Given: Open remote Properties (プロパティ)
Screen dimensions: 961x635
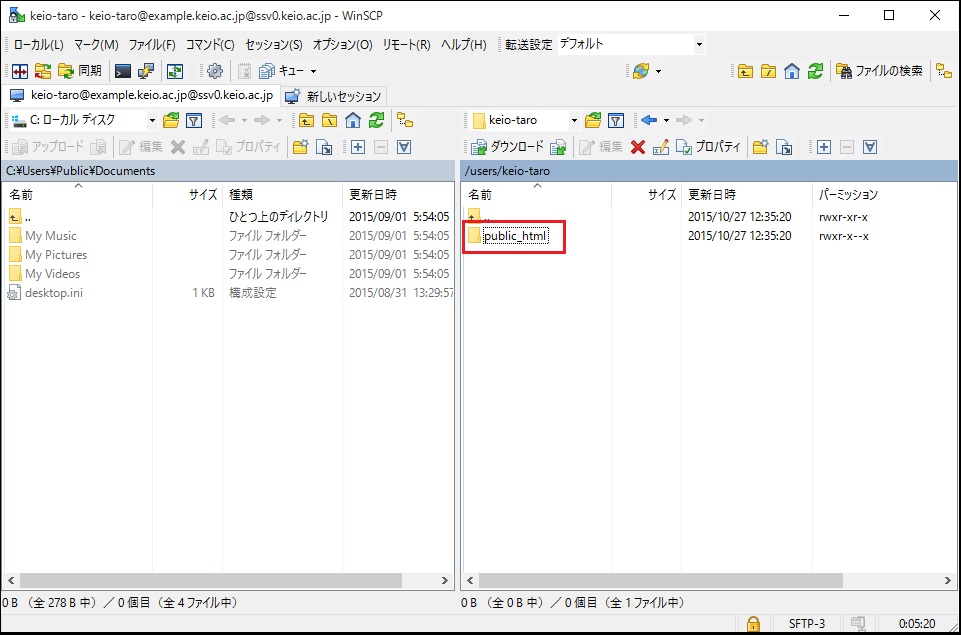Looking at the screenshot, I should coord(708,147).
